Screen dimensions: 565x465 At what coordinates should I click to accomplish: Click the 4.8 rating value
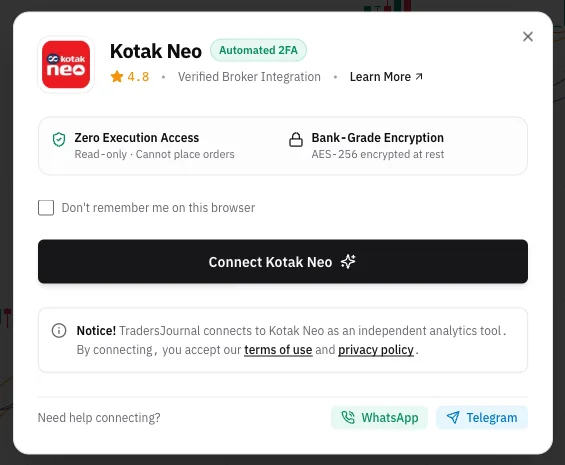point(138,77)
